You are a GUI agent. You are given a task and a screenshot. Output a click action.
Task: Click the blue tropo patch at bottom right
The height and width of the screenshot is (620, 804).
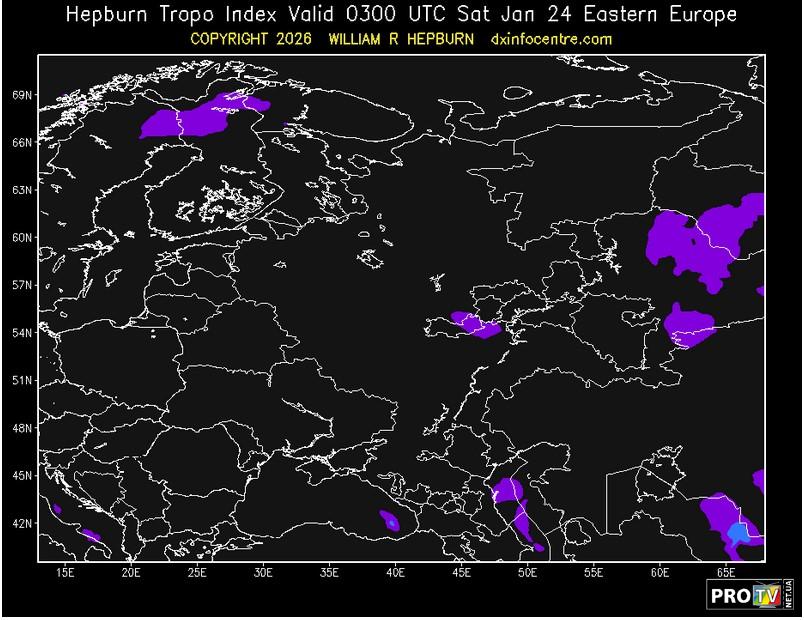coord(738,532)
